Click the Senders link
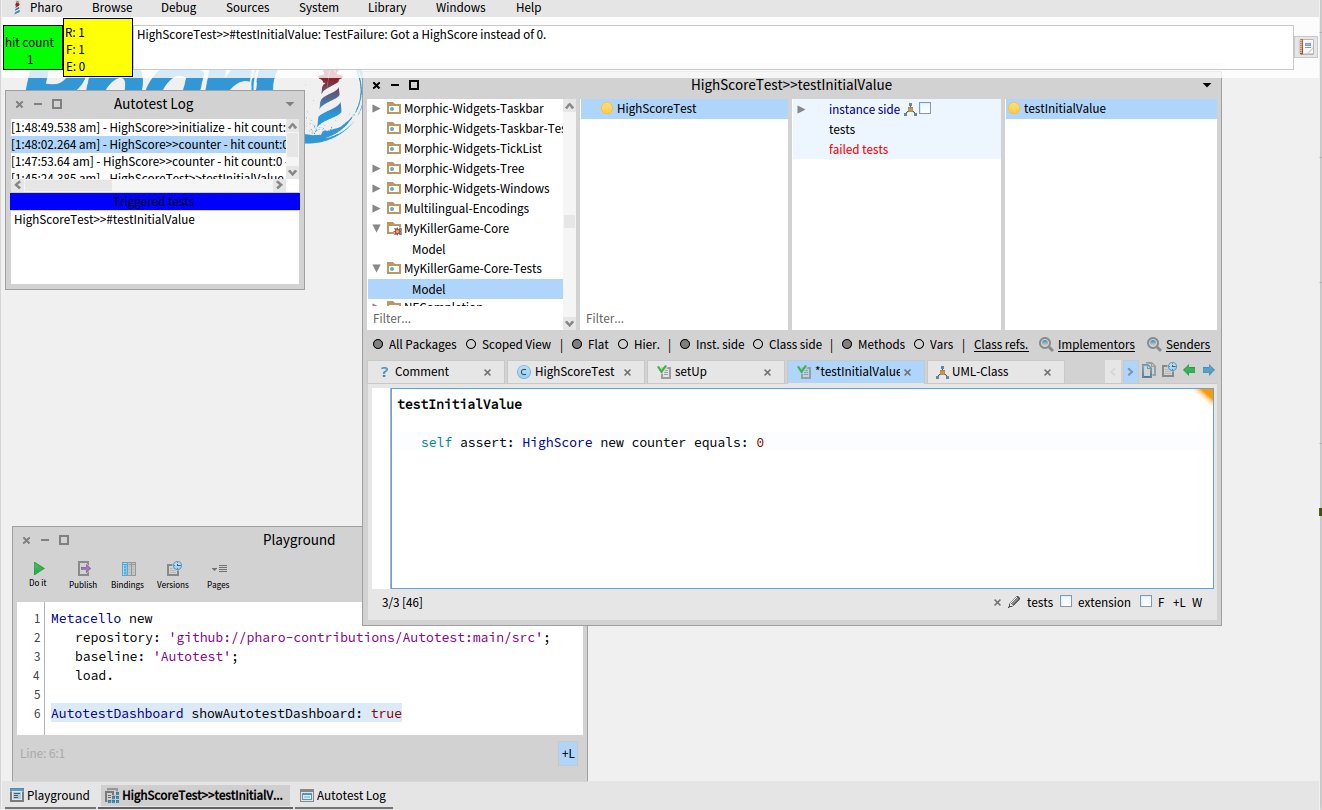 click(1188, 345)
